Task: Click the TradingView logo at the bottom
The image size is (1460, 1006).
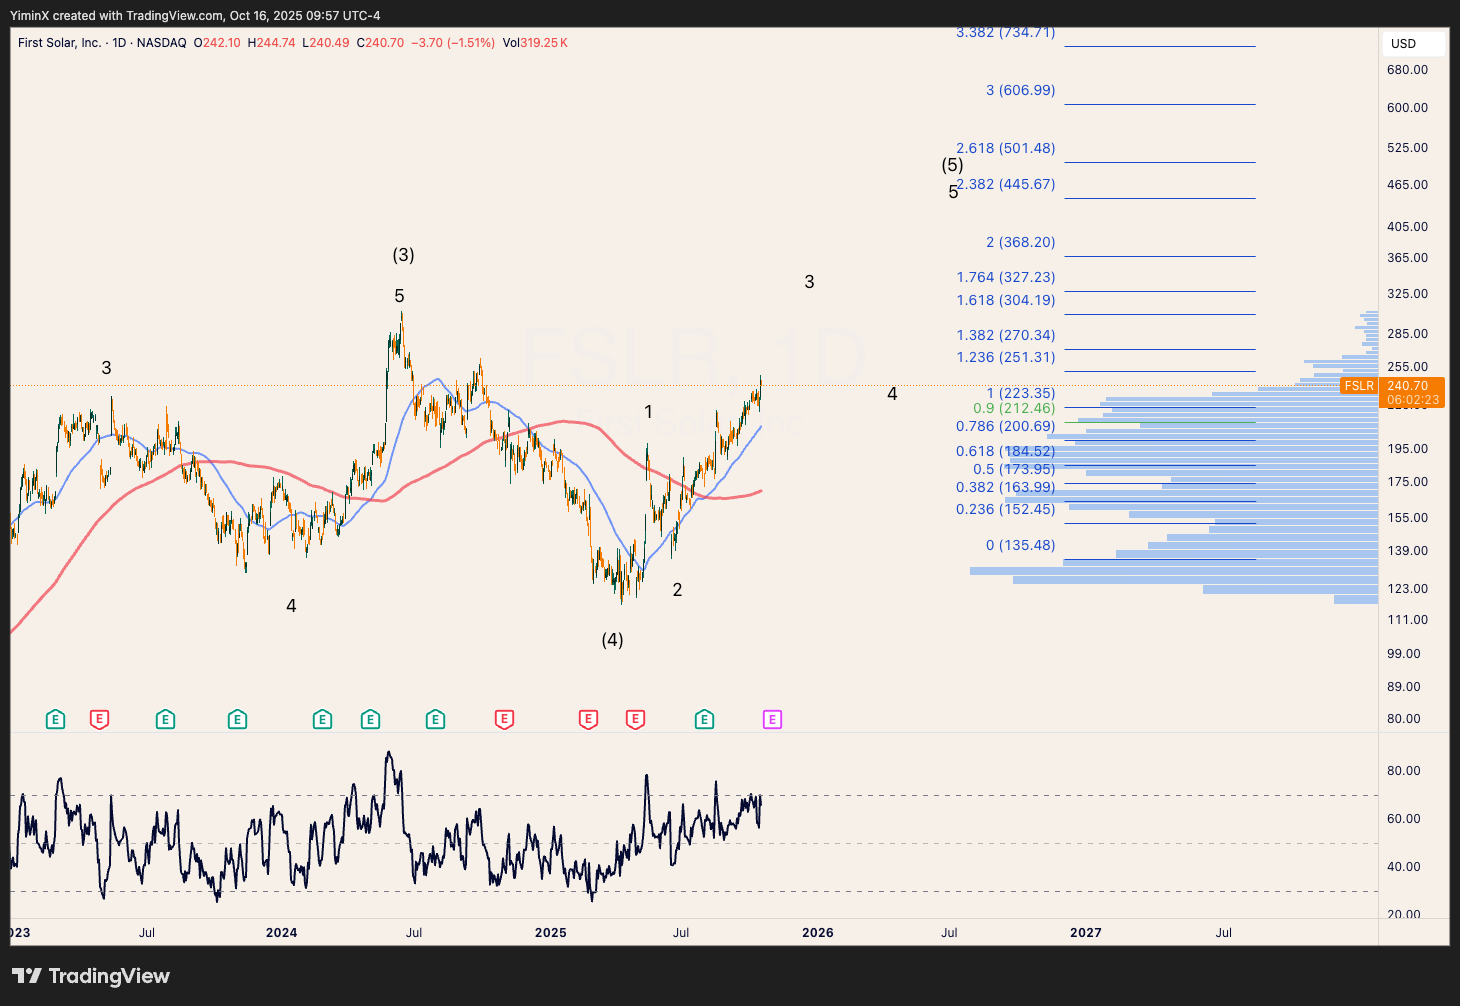Action: 91,976
